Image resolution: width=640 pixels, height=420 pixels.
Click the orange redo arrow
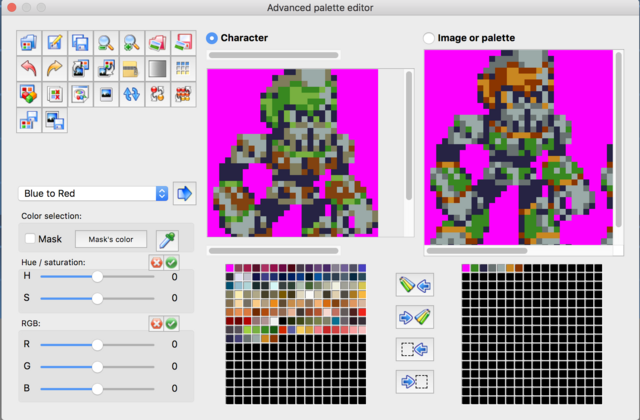point(54,69)
